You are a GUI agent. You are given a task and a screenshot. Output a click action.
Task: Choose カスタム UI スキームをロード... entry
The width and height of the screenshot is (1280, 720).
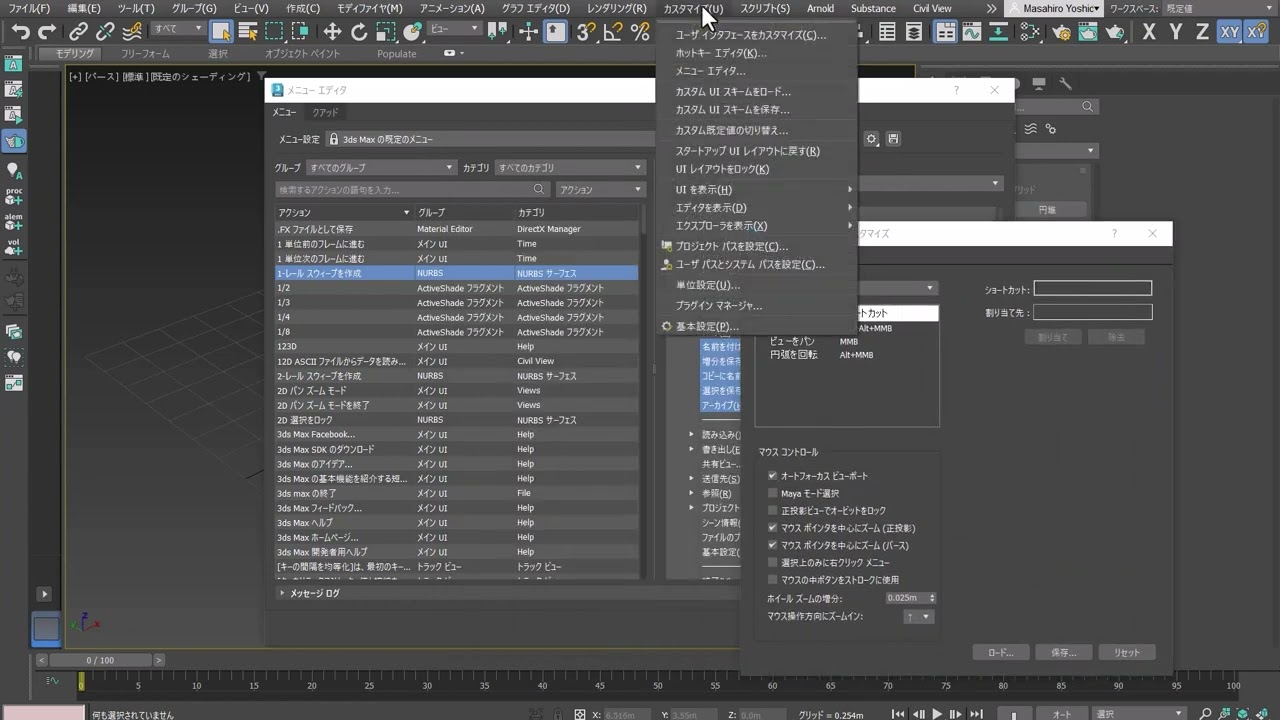[x=757, y=91]
